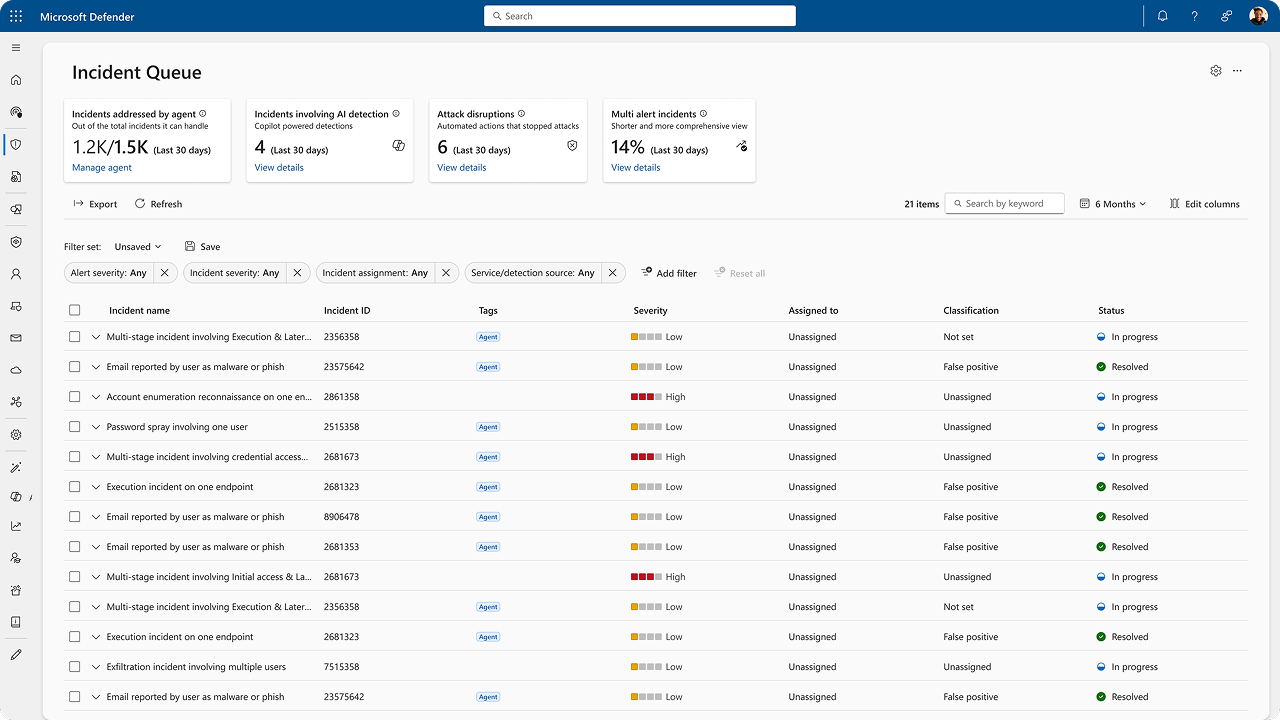
Task: Open the Cloud apps cloud icon
Action: (x=16, y=370)
